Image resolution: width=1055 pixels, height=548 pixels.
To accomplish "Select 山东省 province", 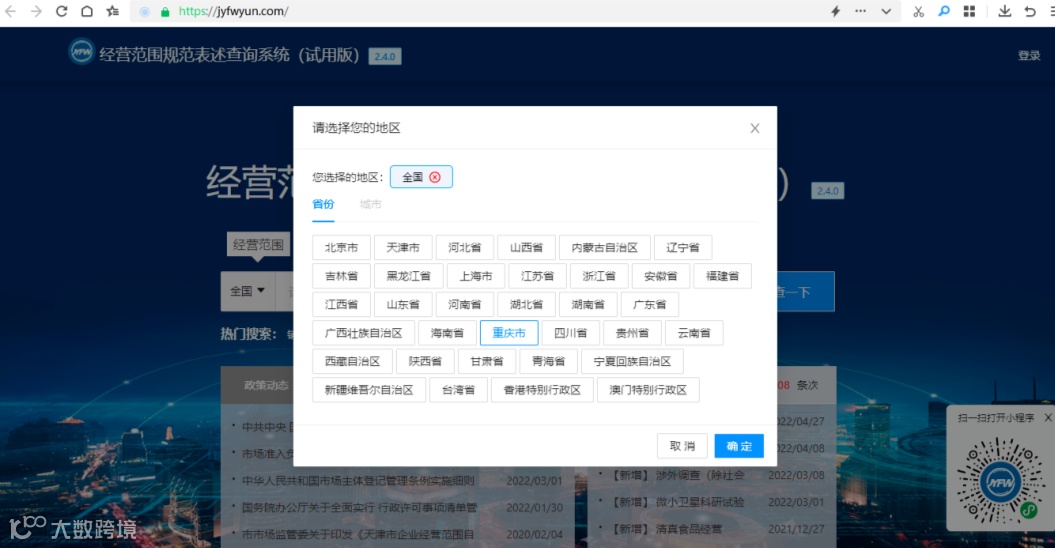I will [x=403, y=304].
